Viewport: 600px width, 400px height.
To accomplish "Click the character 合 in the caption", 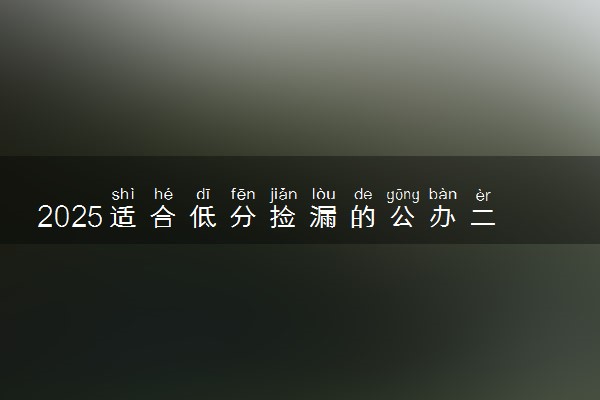I will (x=163, y=217).
